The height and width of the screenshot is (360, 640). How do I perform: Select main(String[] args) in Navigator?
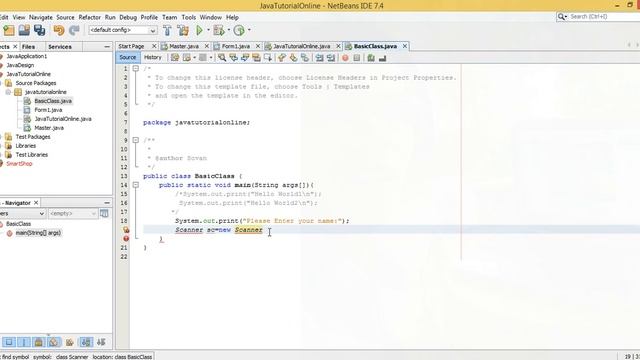38,233
